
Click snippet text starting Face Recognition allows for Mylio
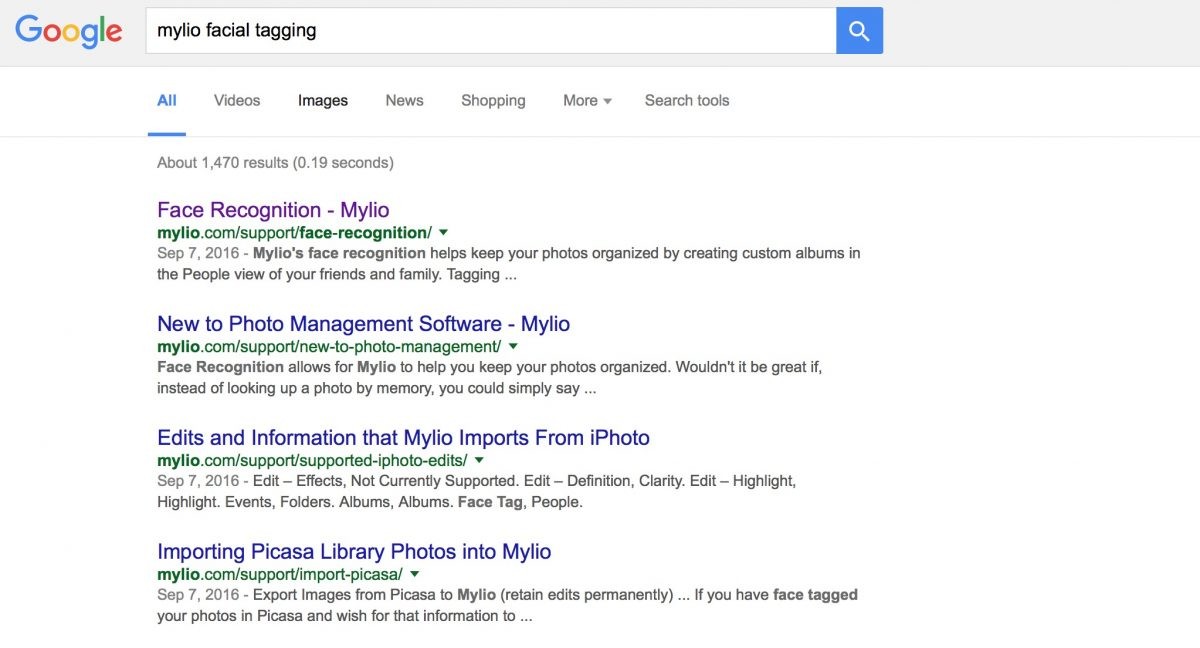click(490, 377)
